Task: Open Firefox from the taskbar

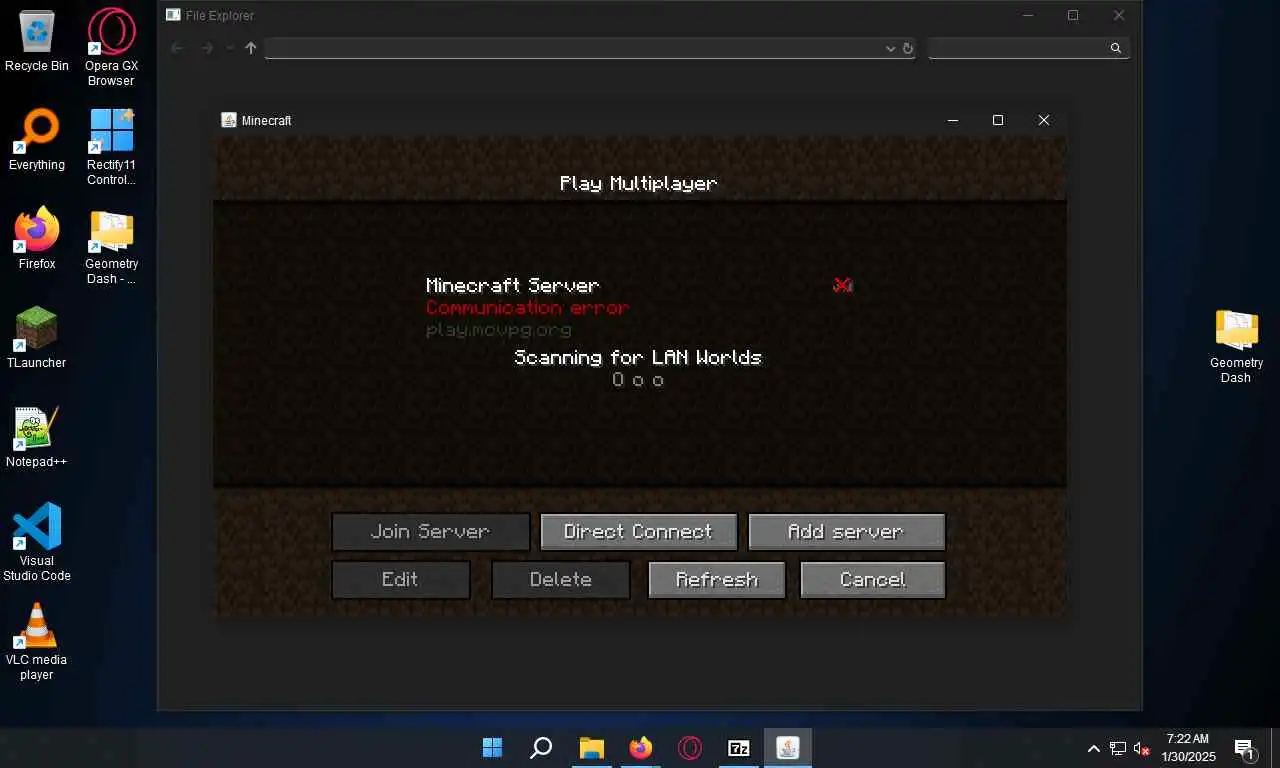Action: click(640, 748)
